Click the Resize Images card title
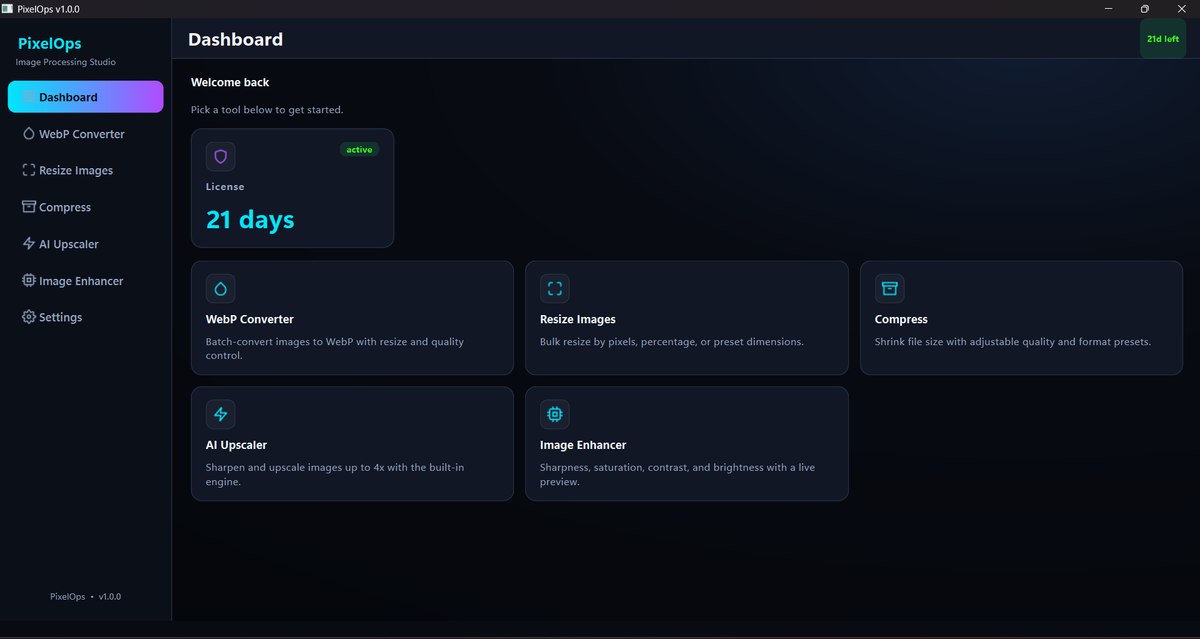 pos(578,320)
